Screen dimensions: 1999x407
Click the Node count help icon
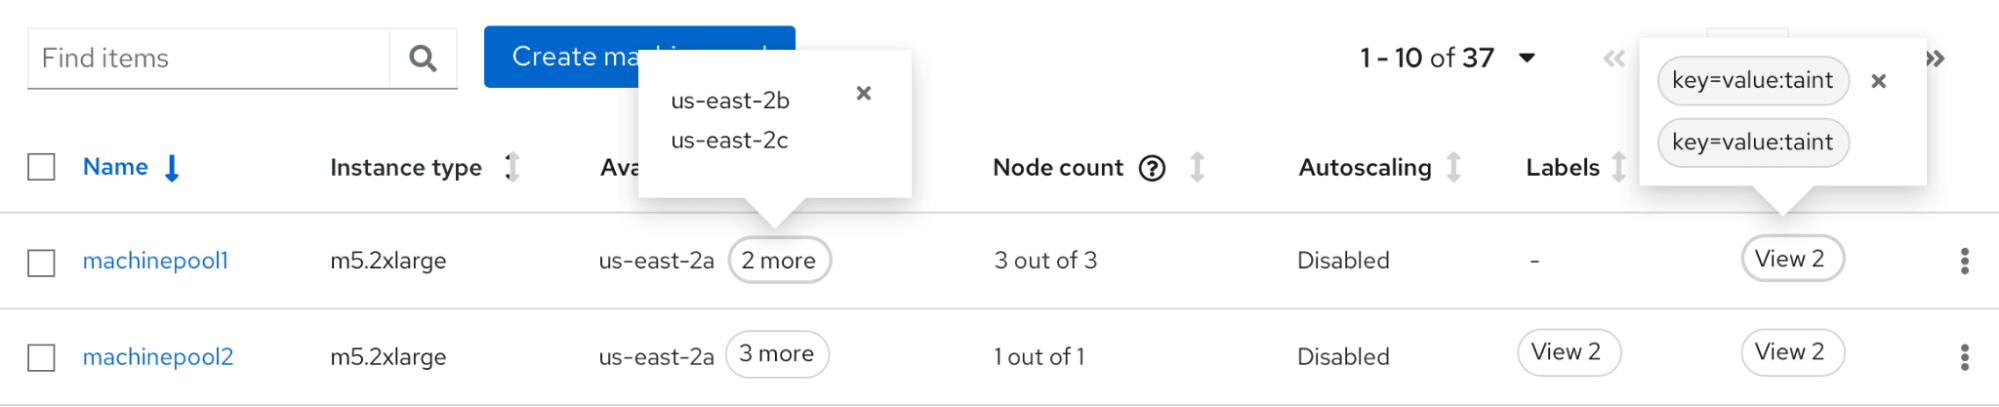click(x=1152, y=168)
